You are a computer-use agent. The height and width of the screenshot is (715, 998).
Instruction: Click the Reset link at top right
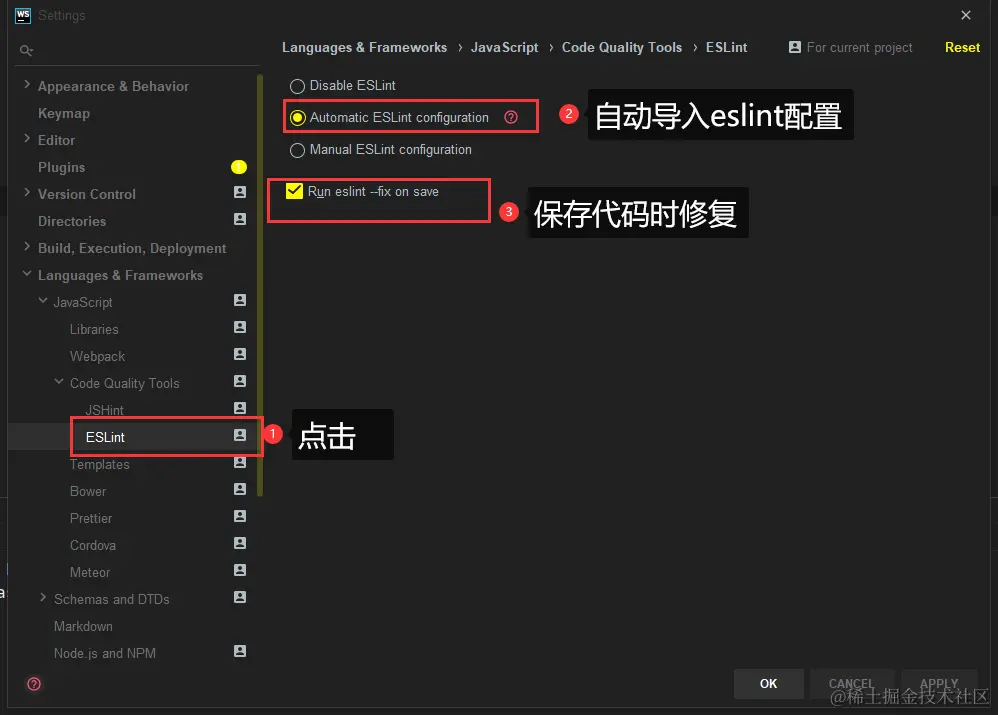[962, 47]
